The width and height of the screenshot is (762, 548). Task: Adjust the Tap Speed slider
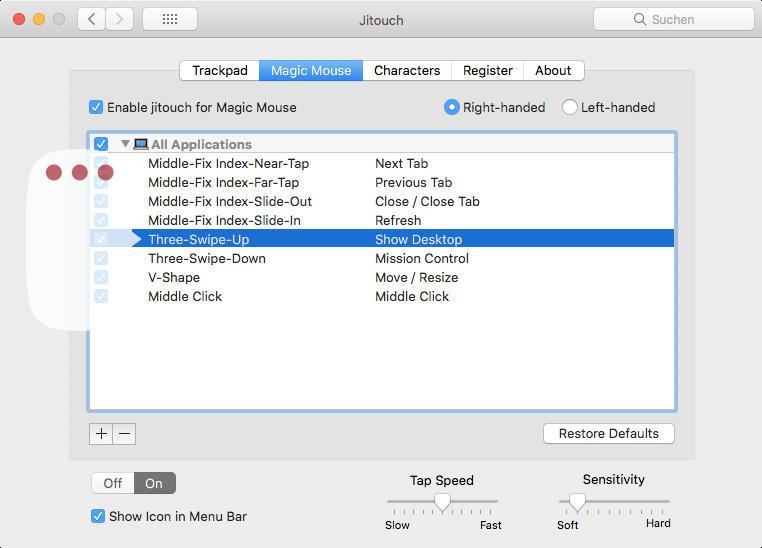pos(442,502)
